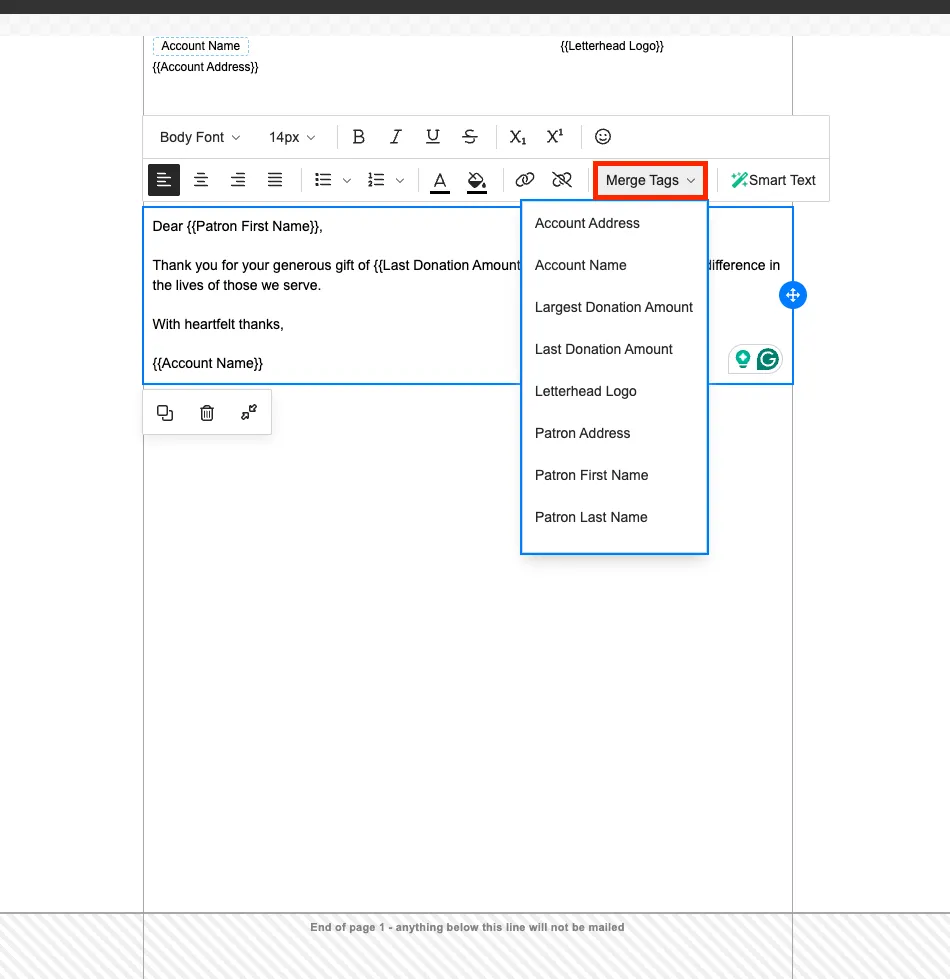The image size is (950, 979).
Task: Click the collapse arrows icon beside trash
Action: point(248,413)
